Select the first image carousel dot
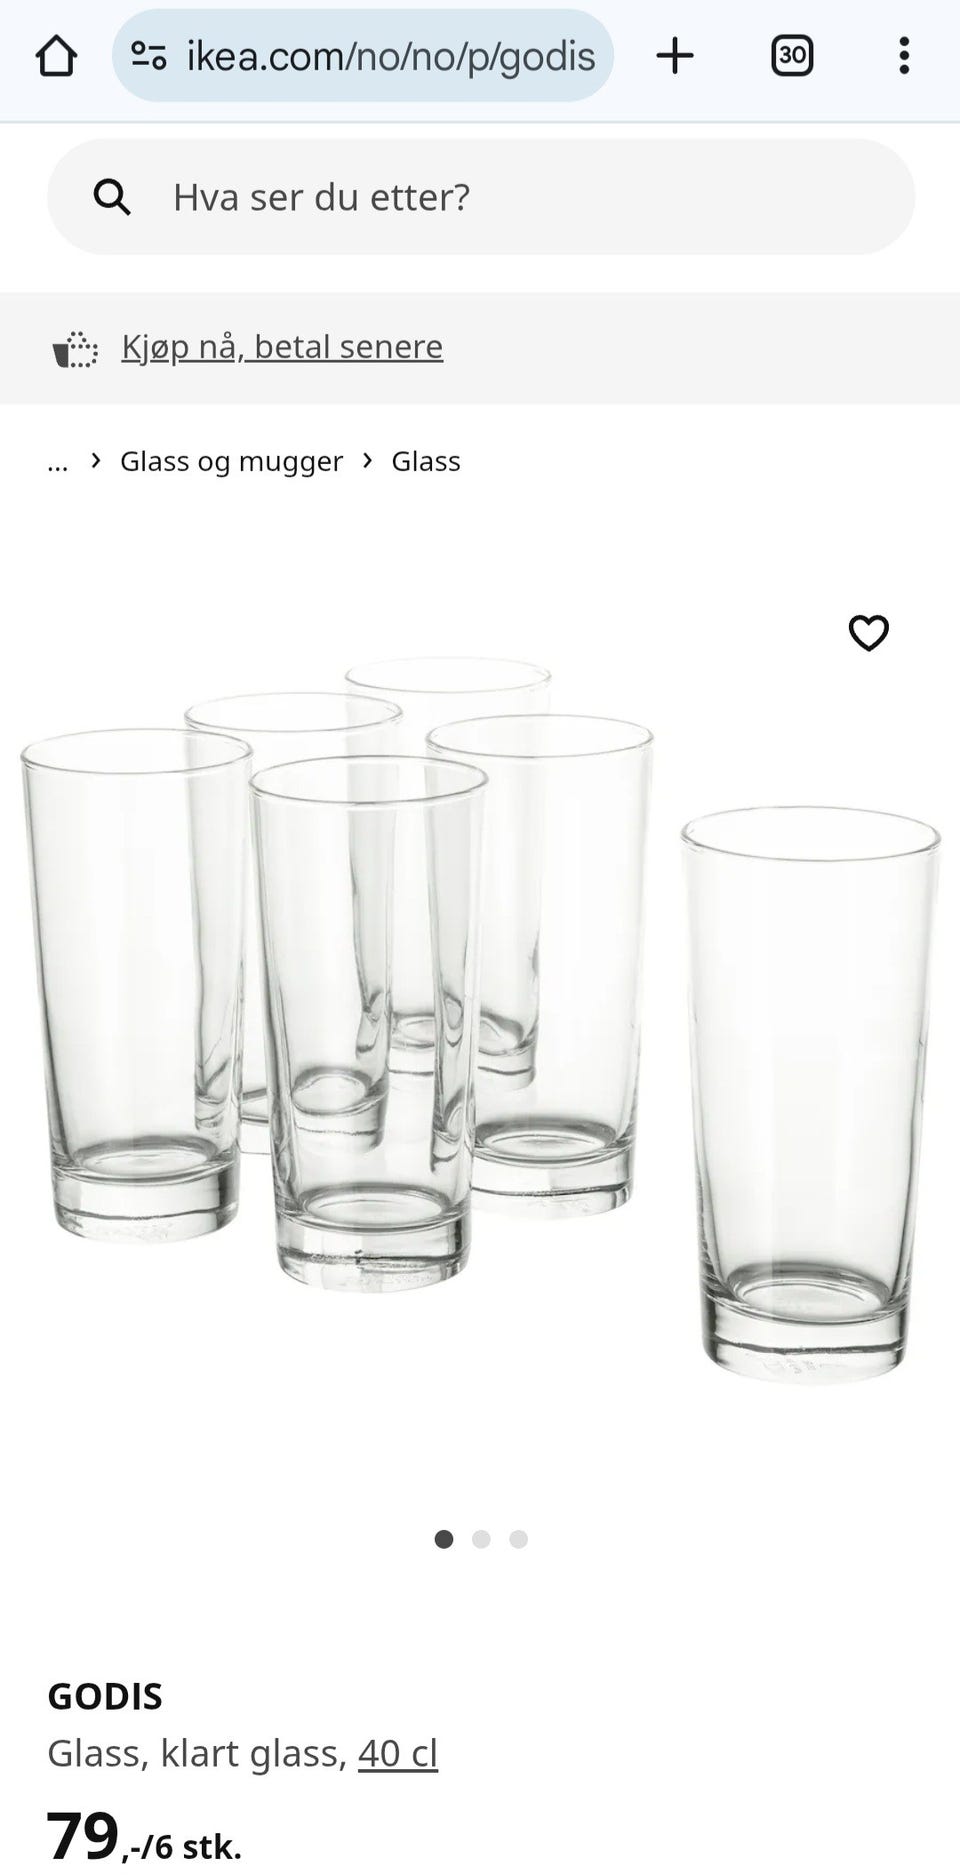The image size is (960, 1875). pos(444,1539)
